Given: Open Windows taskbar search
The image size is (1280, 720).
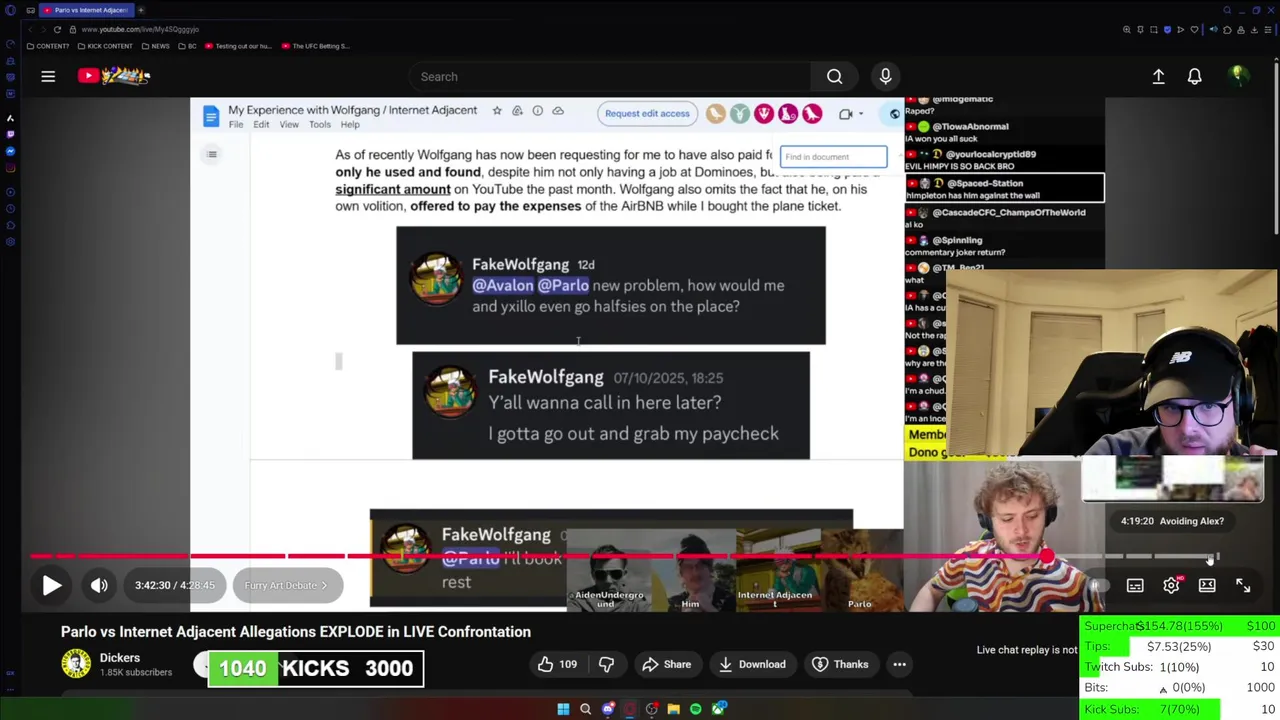Looking at the screenshot, I should click(x=585, y=709).
